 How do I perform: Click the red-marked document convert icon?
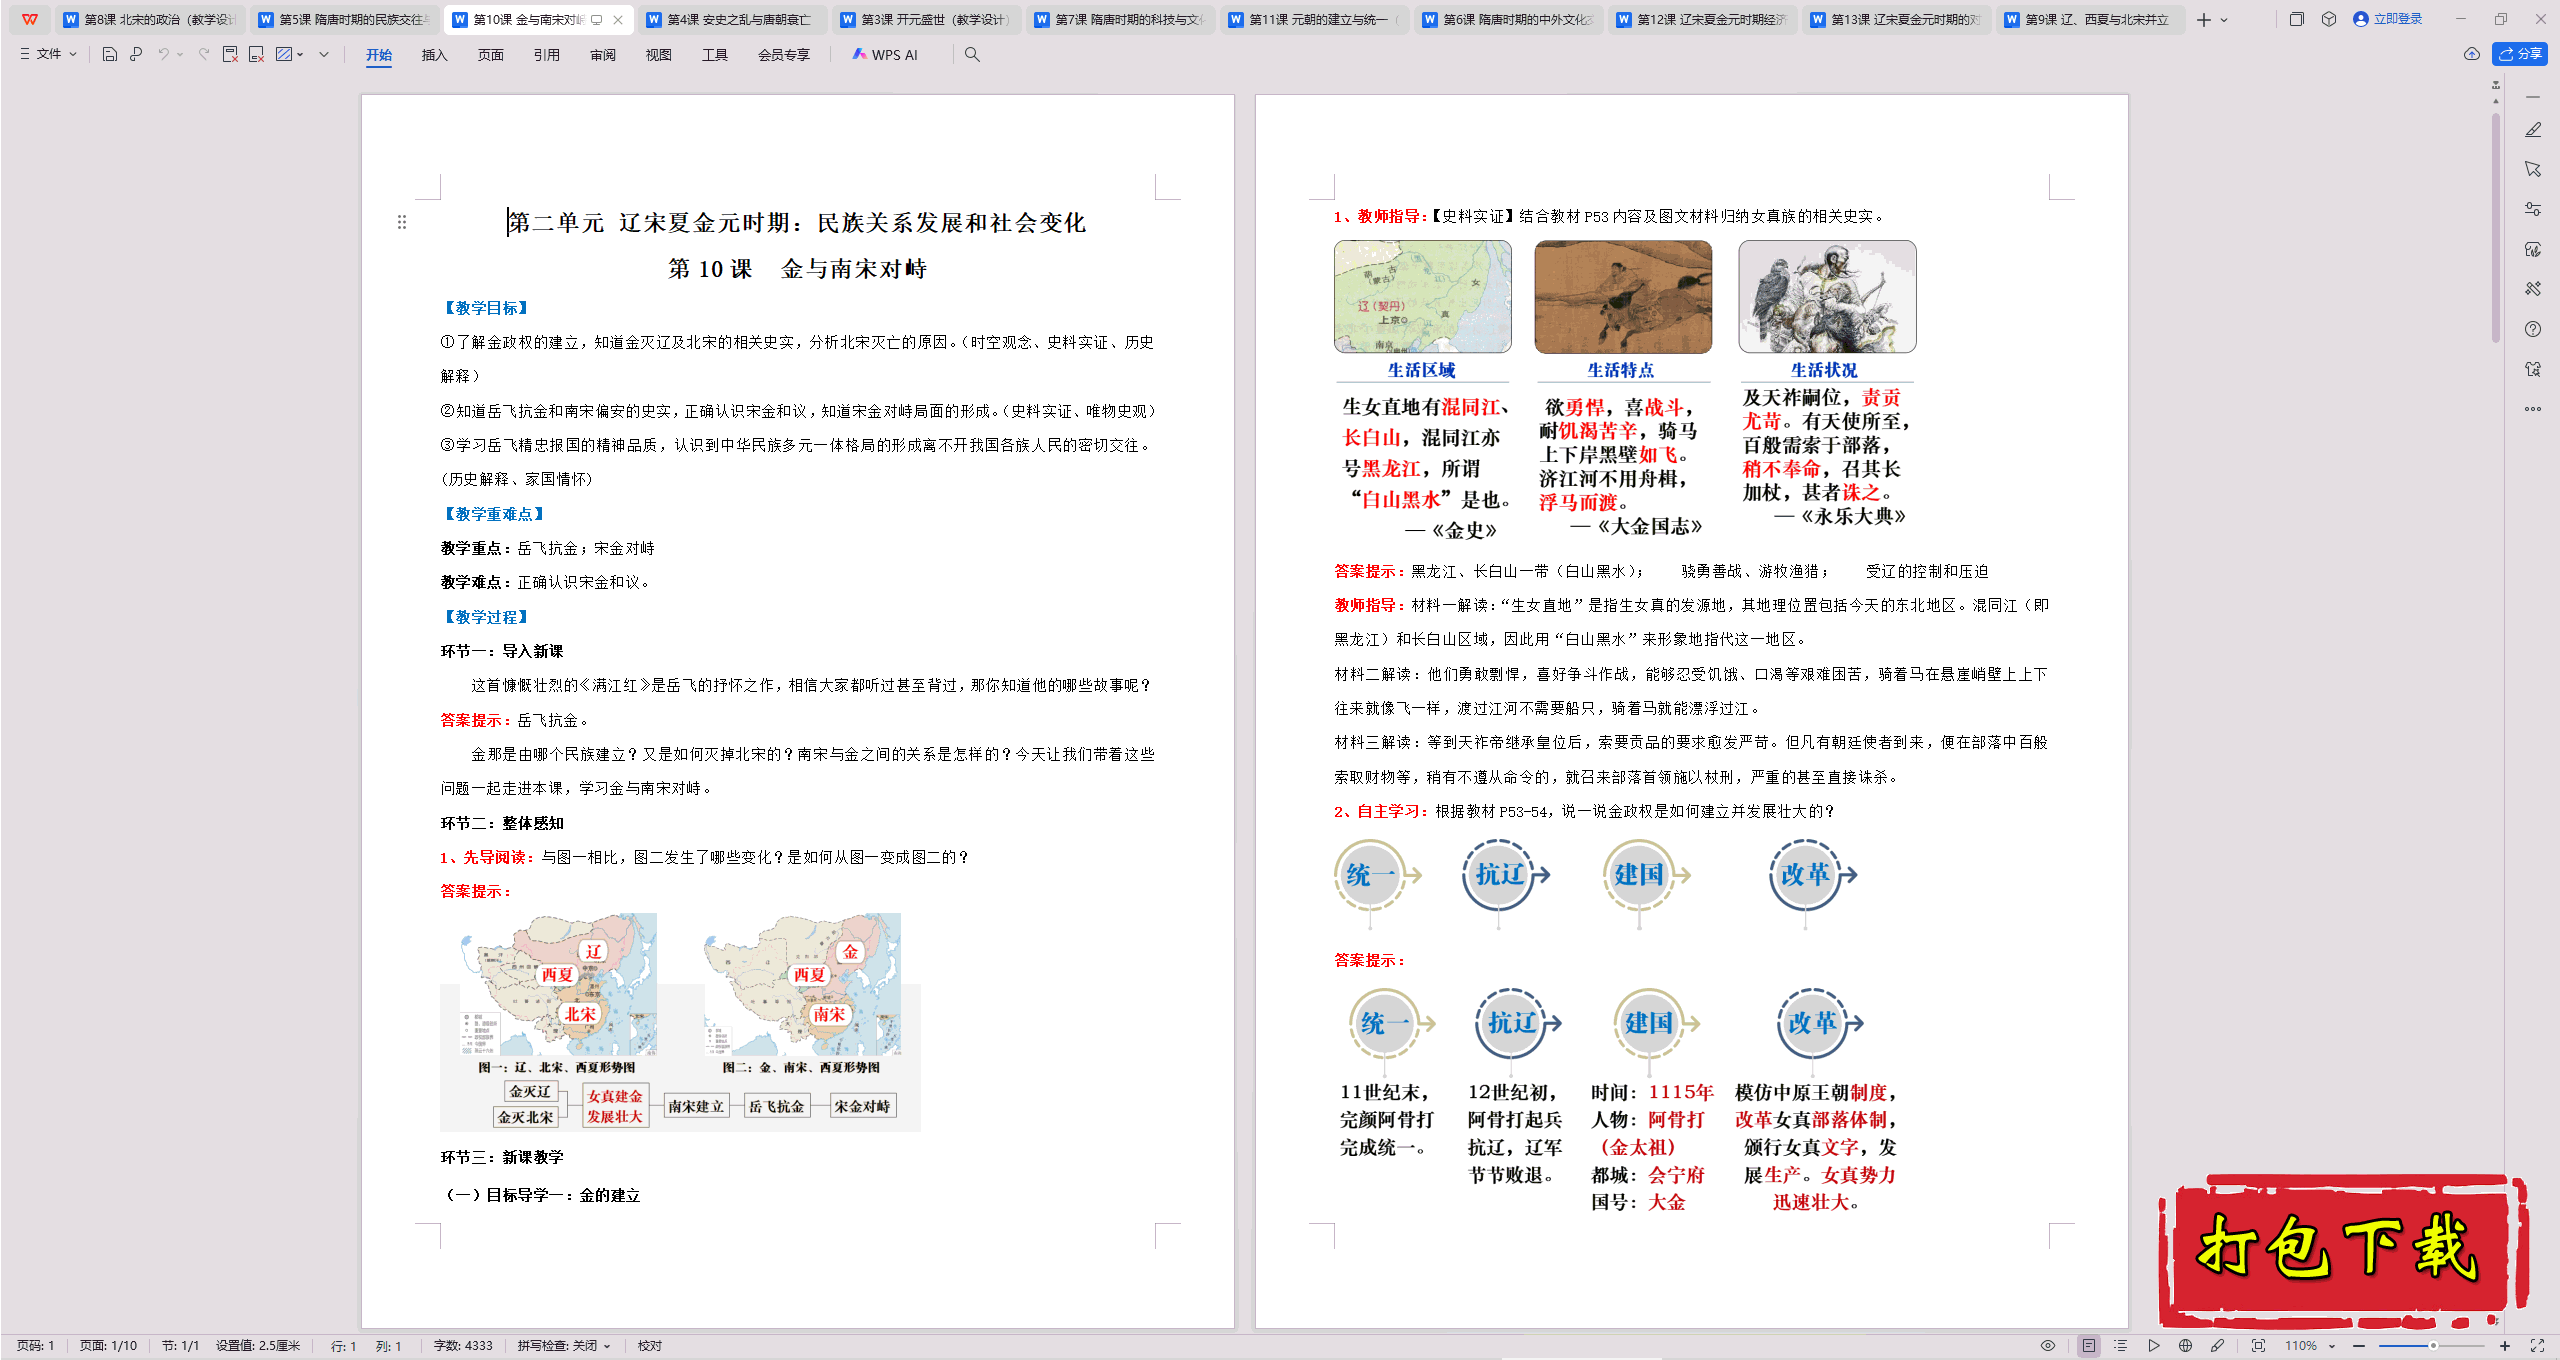[257, 54]
